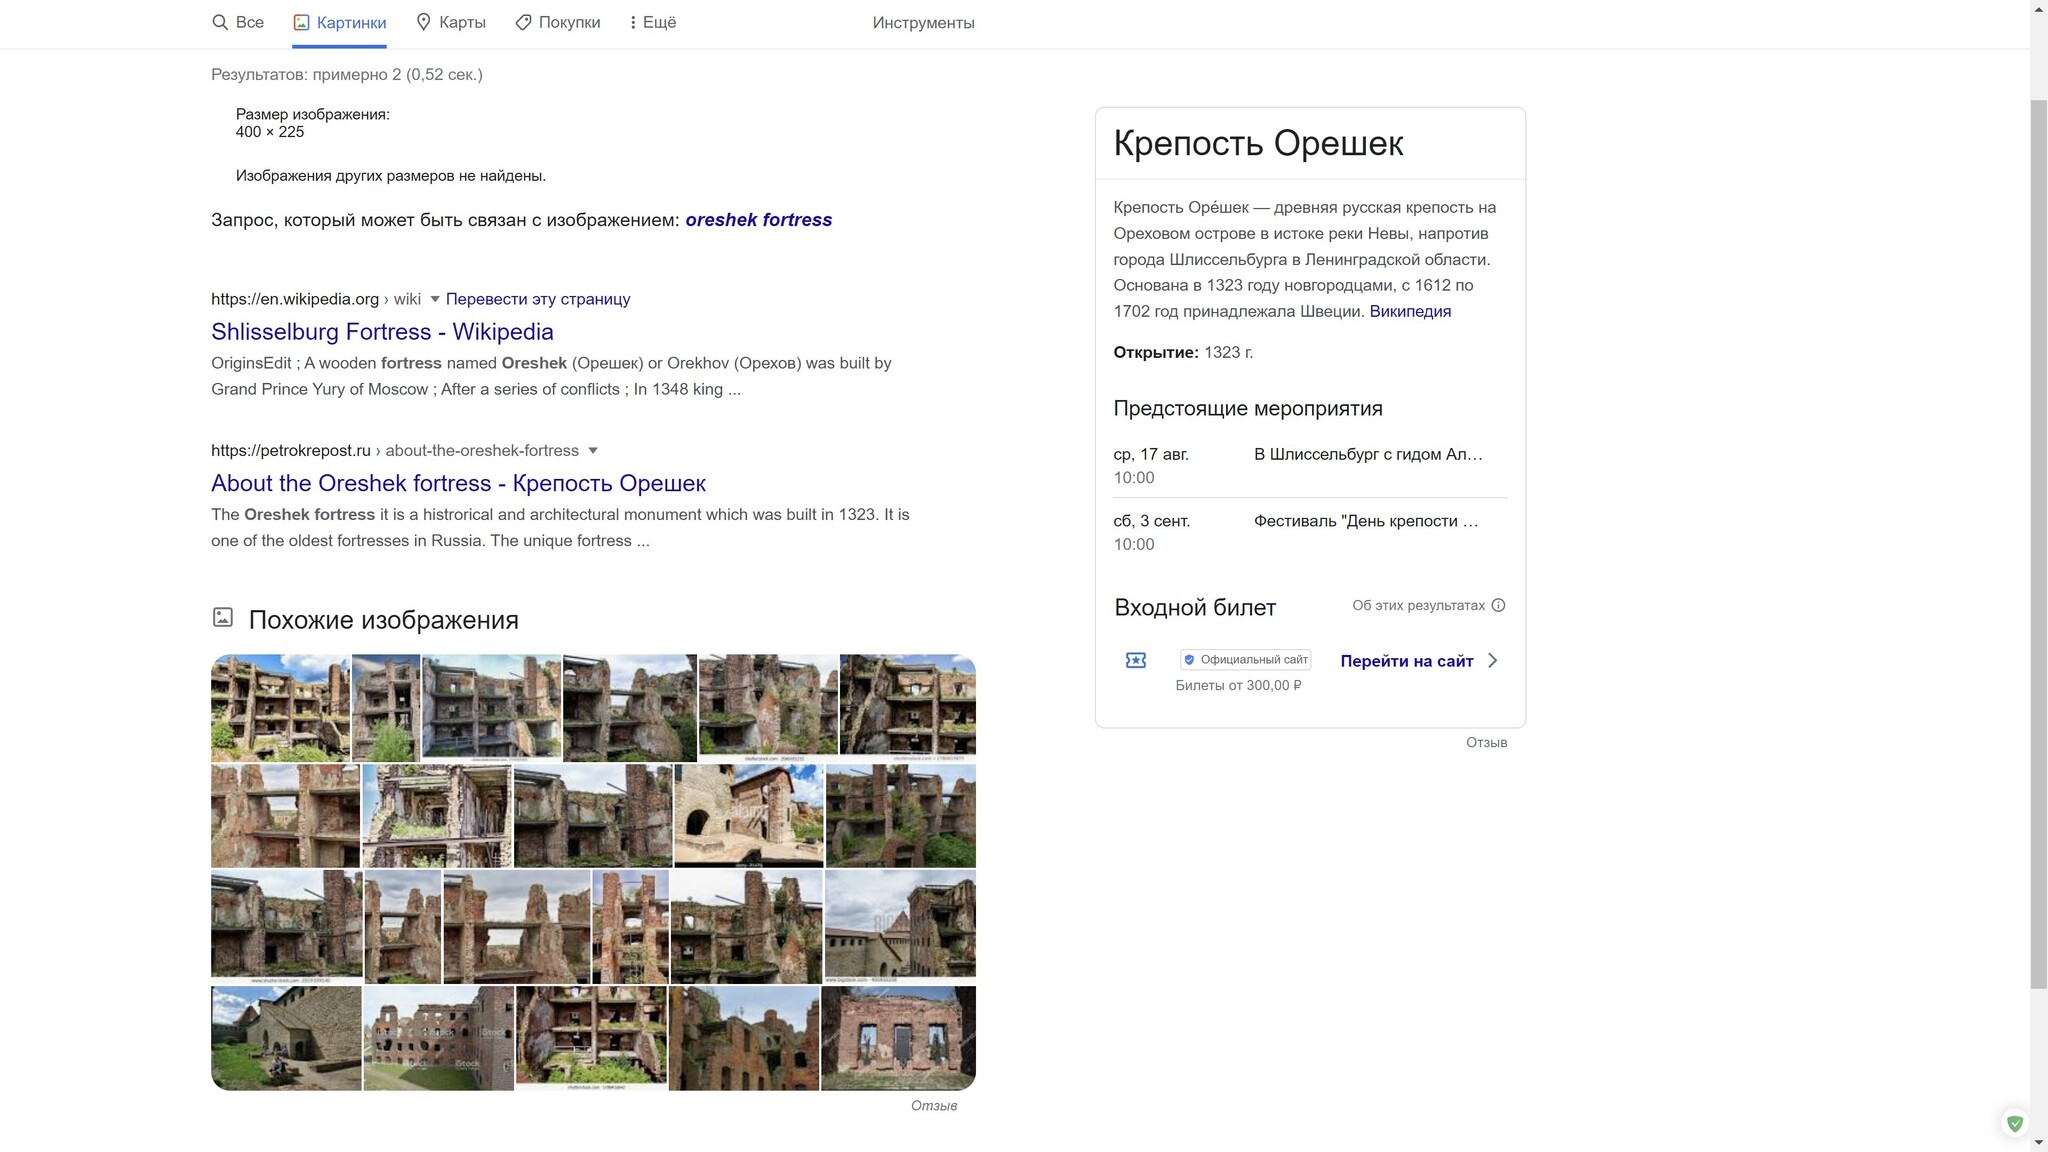Open the Shlisselburg Fortress - Wikipedia link
2048x1152 pixels.
click(382, 331)
